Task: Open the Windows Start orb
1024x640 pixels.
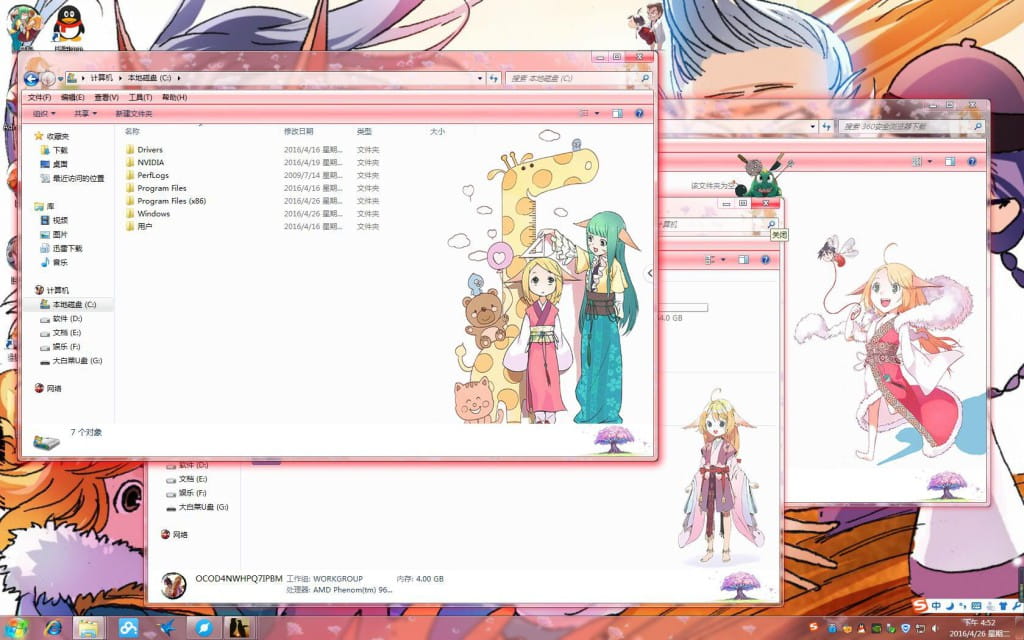Action: (17, 628)
